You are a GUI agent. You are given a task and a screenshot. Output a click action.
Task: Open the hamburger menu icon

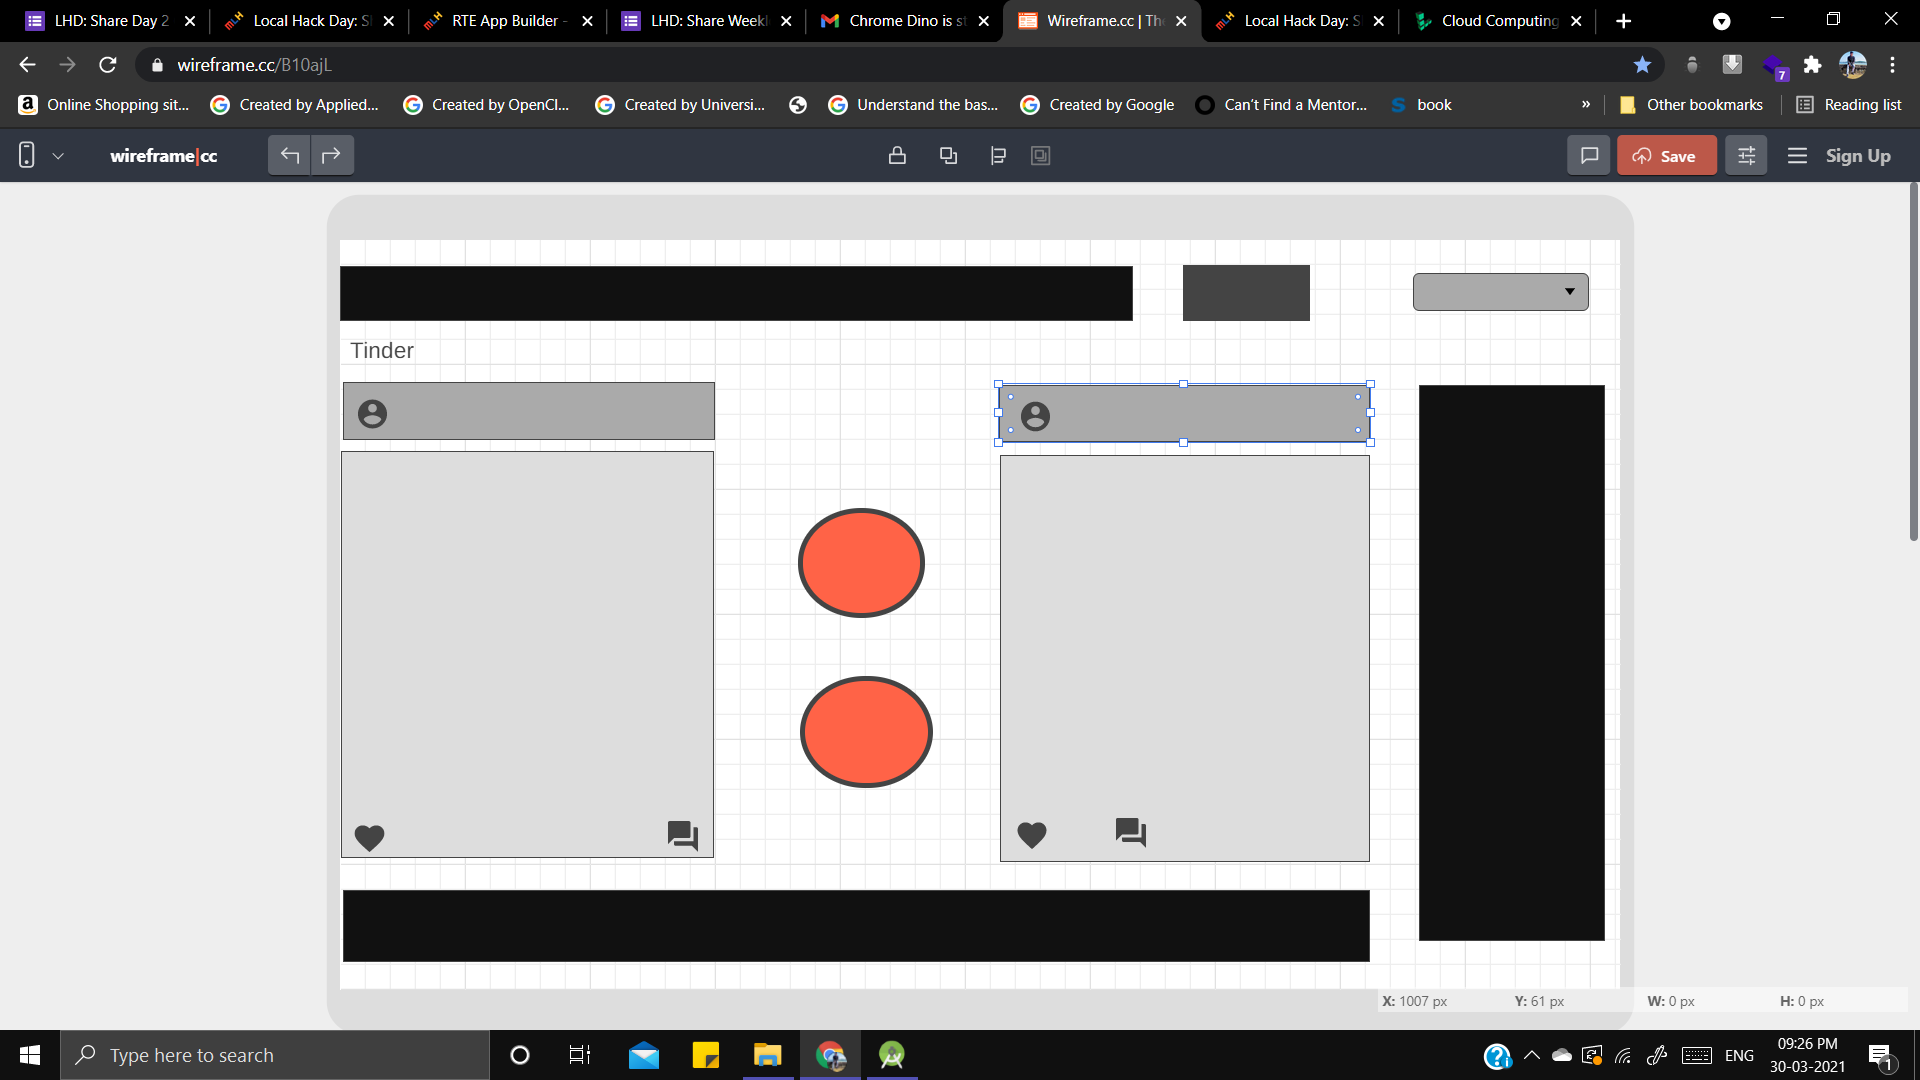[1797, 155]
